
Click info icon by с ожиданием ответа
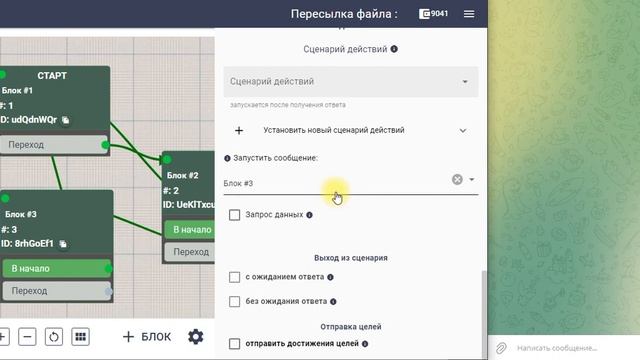330,277
